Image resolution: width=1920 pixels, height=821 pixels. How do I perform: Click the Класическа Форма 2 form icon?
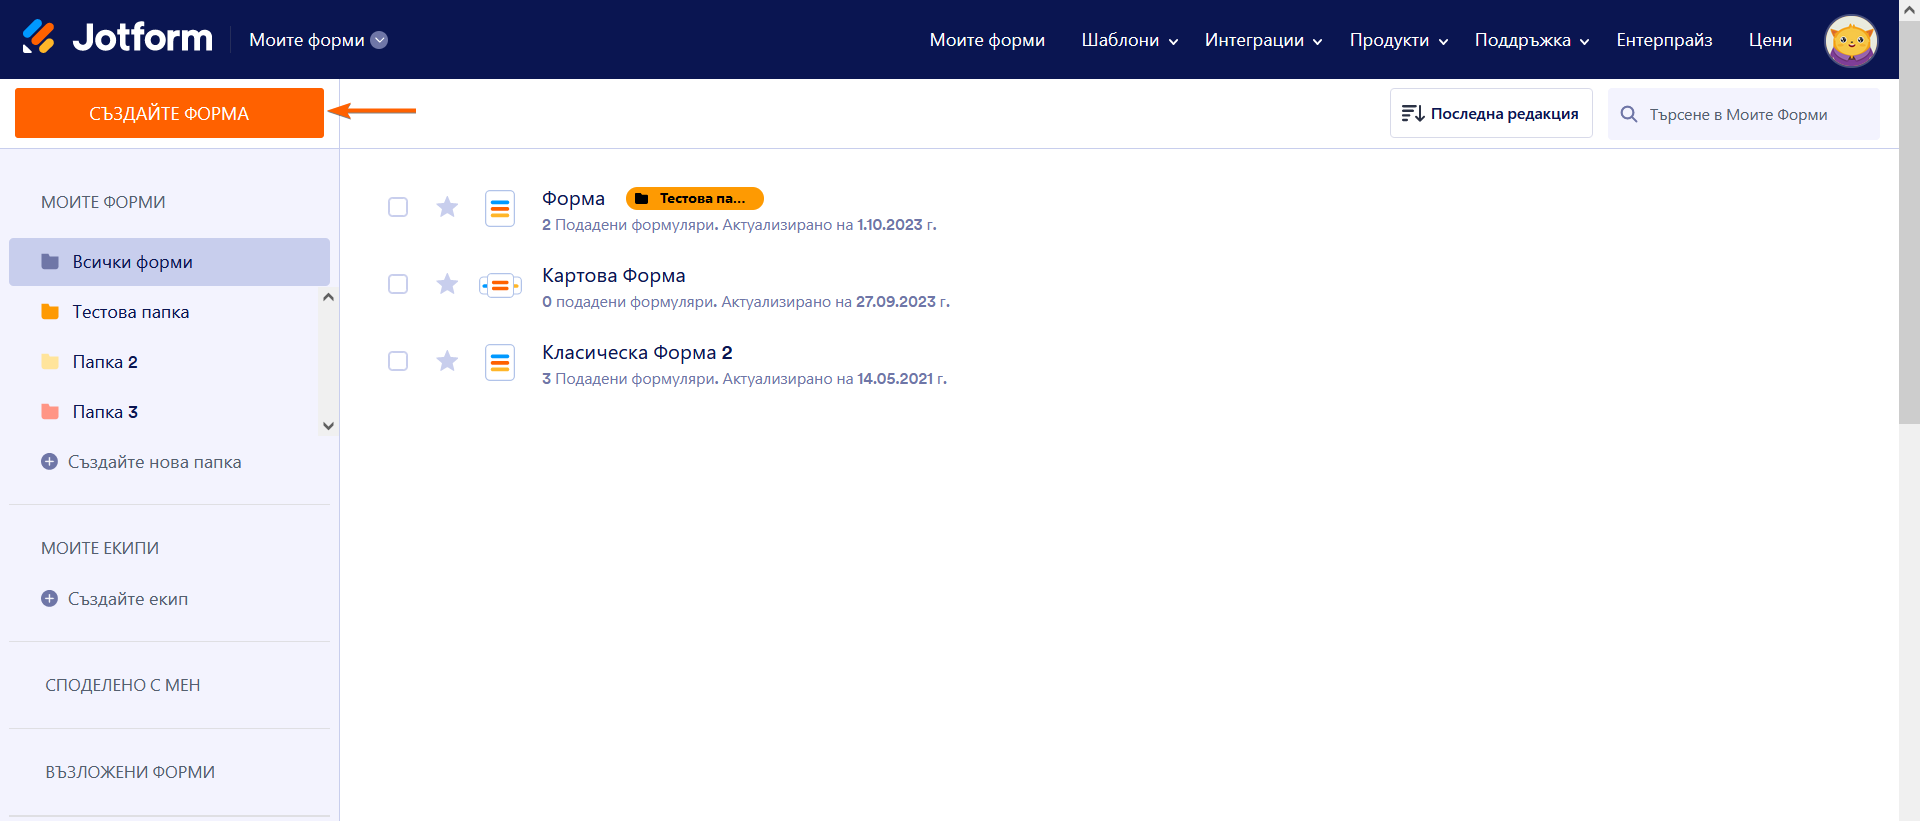click(500, 362)
